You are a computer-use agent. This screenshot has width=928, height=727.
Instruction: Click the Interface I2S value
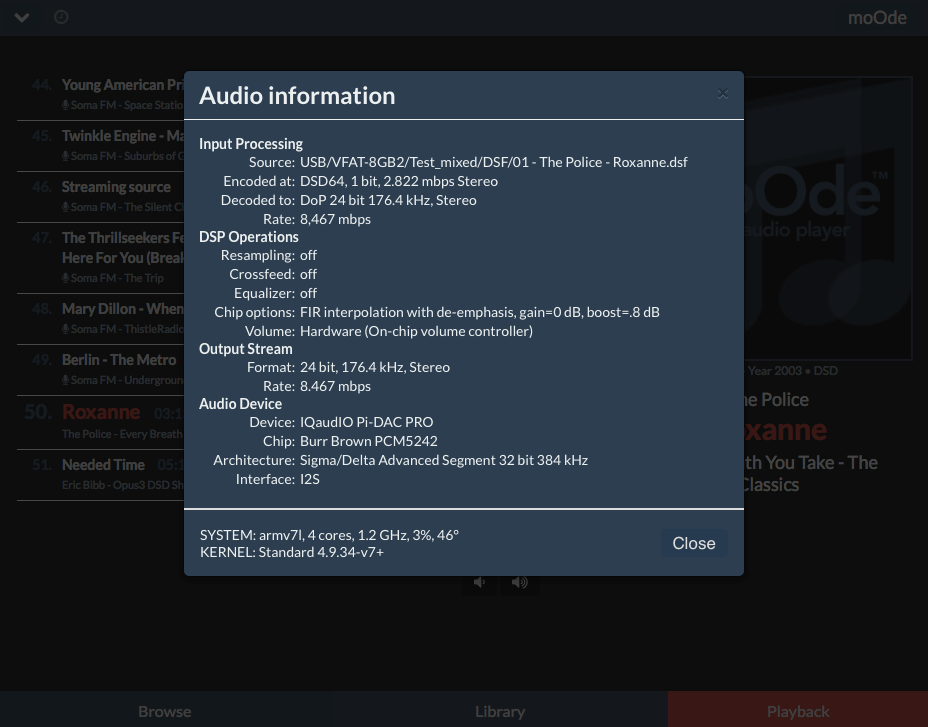(310, 479)
